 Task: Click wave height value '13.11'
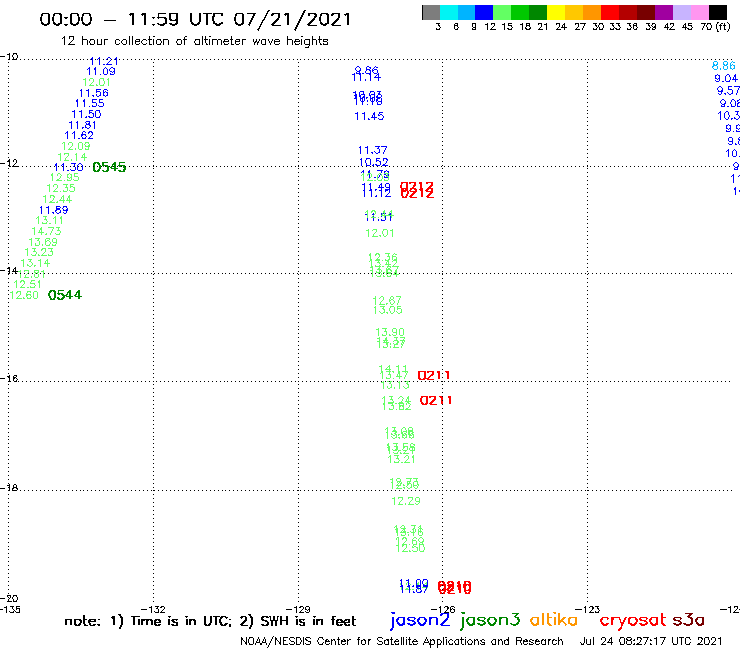50,220
